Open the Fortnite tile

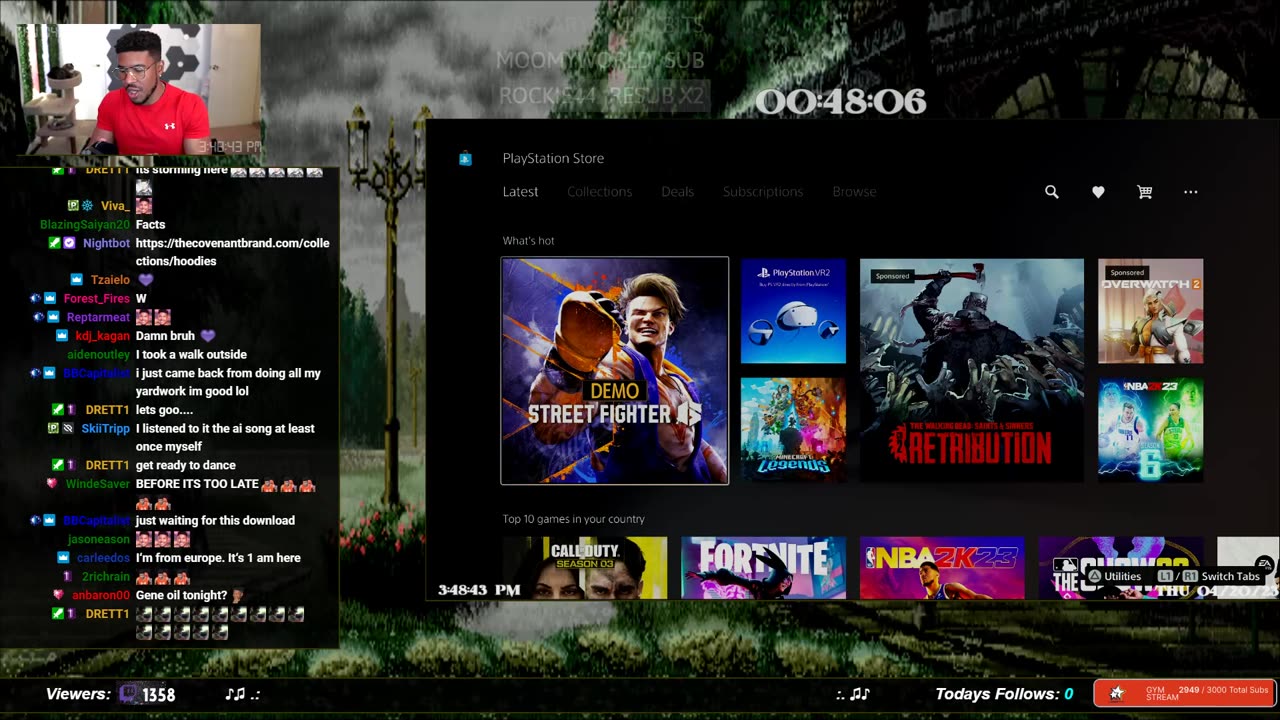(x=763, y=568)
